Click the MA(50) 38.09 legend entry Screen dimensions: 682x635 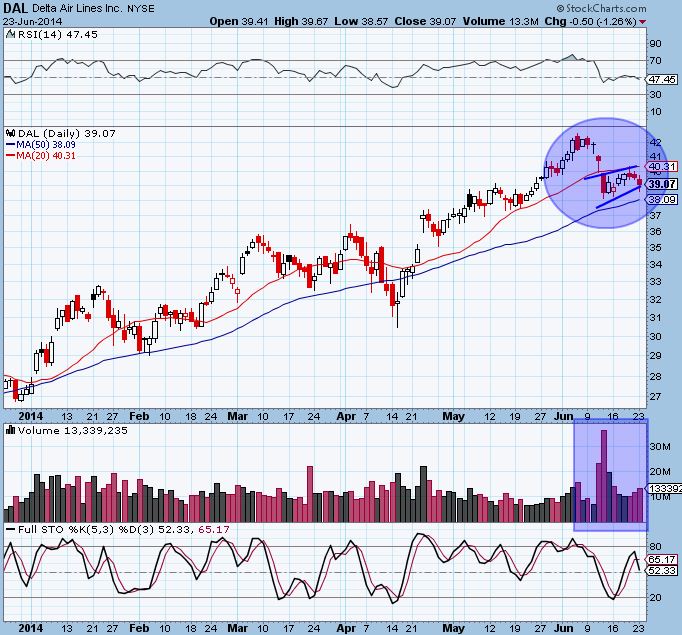click(x=41, y=144)
